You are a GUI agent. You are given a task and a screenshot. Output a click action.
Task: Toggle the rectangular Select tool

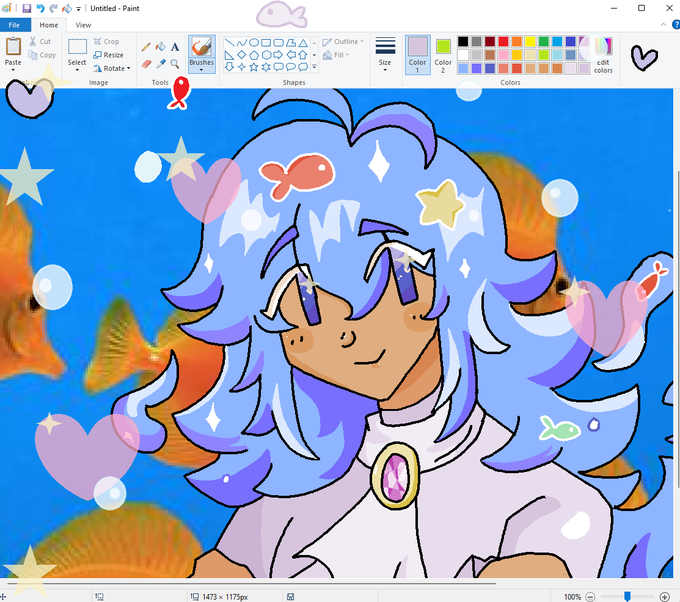(x=77, y=47)
